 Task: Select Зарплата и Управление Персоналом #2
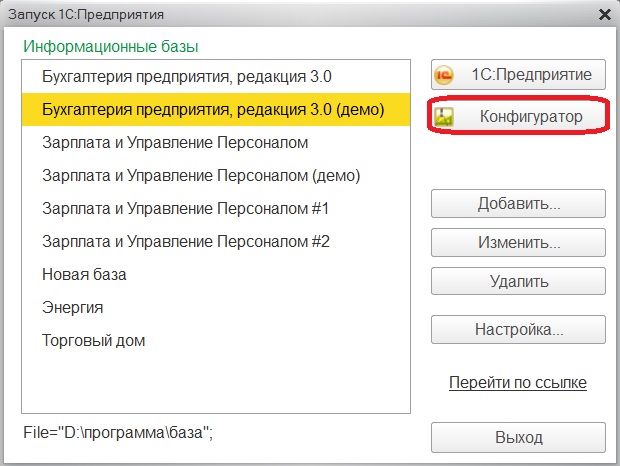[x=216, y=241]
